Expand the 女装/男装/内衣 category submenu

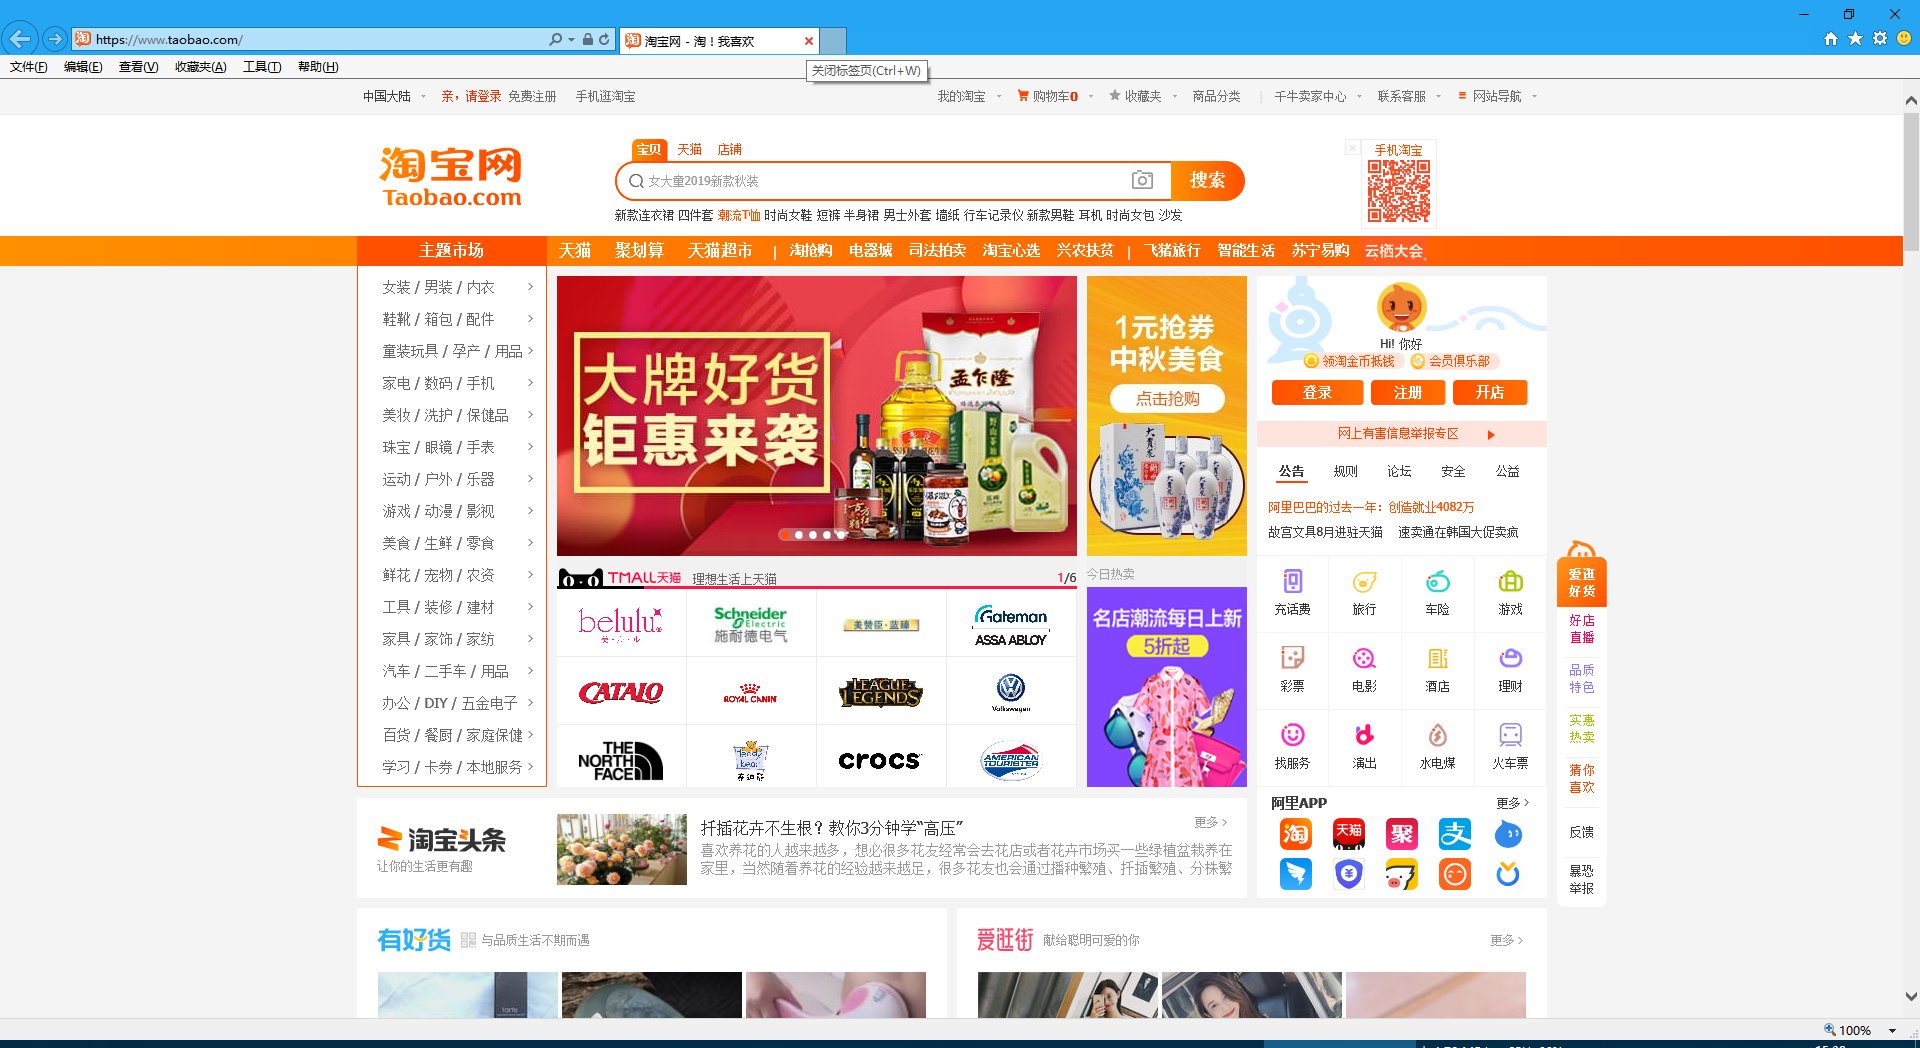pos(437,287)
